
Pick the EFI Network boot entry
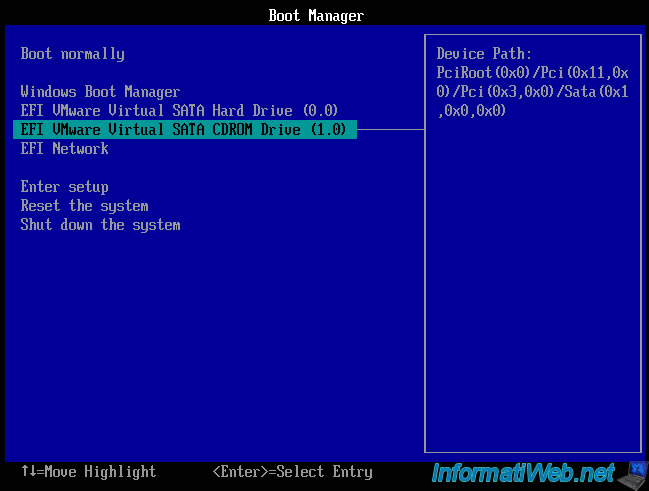(64, 149)
